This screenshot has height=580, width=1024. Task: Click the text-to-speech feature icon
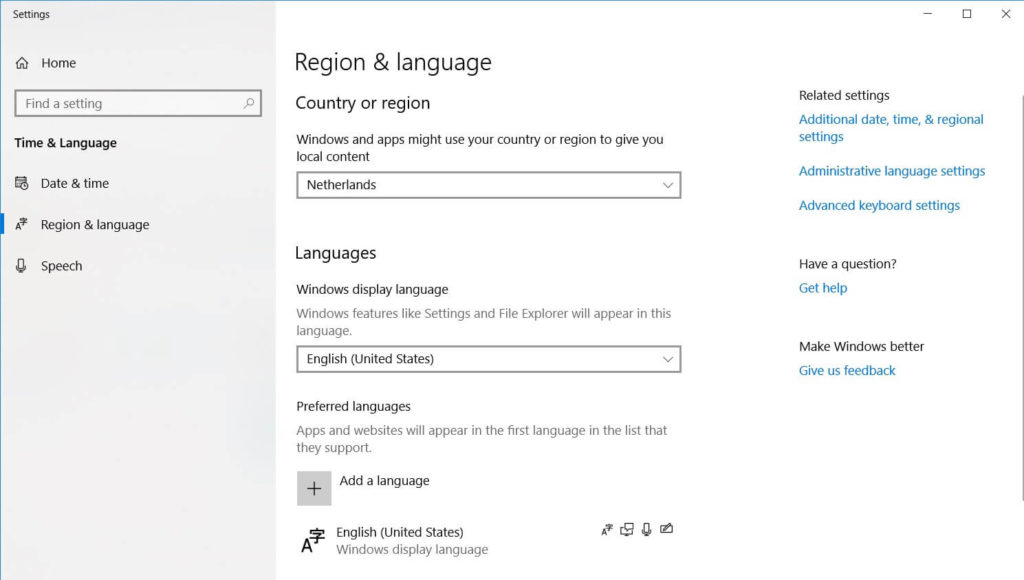[x=627, y=530]
